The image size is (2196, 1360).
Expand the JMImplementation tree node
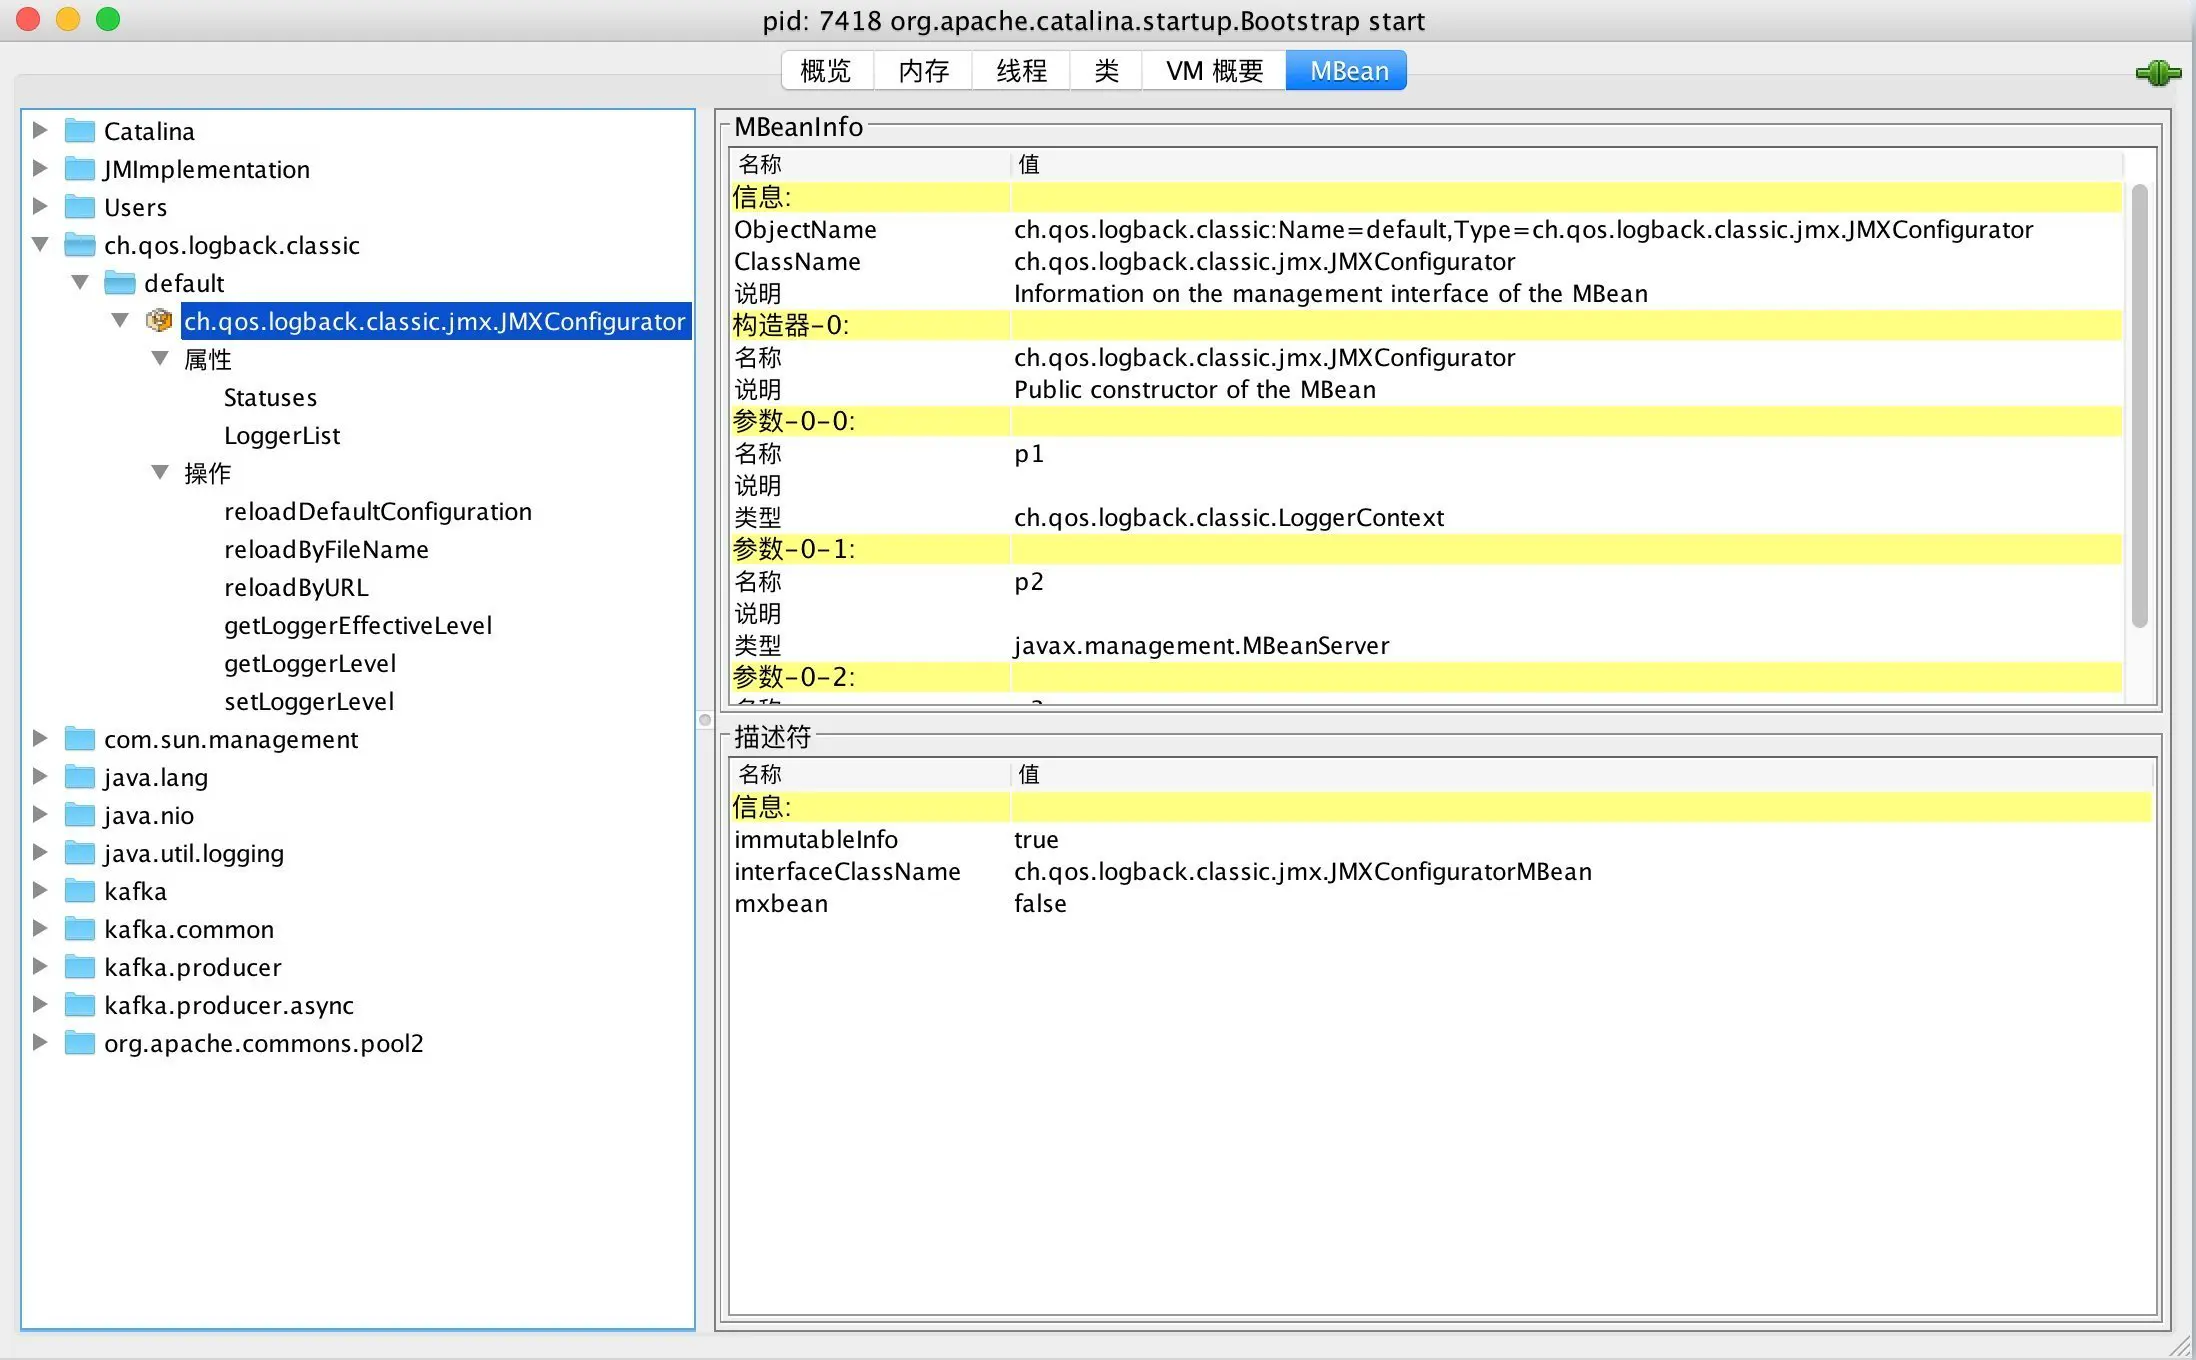coord(40,168)
